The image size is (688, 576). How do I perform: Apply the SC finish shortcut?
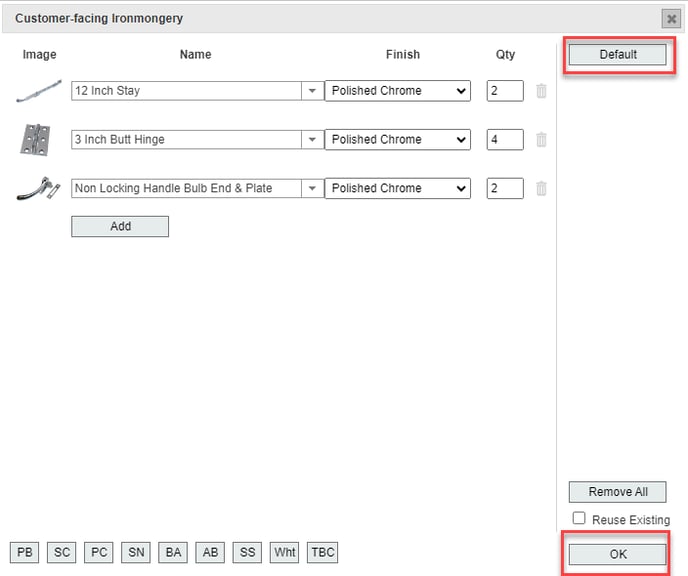pyautogui.click(x=62, y=552)
